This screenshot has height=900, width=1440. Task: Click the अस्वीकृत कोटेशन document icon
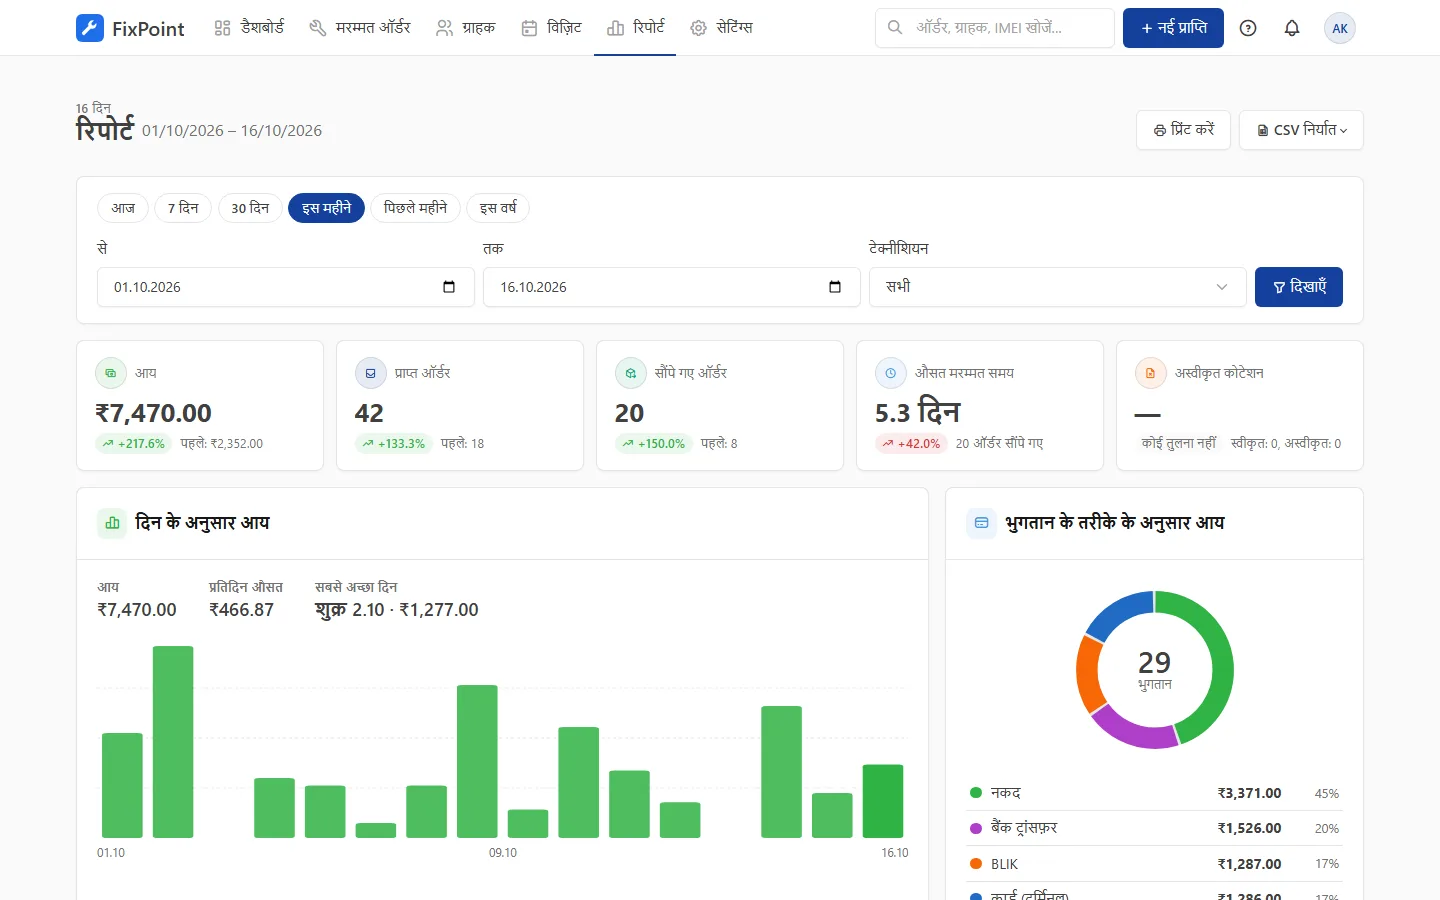pos(1151,373)
